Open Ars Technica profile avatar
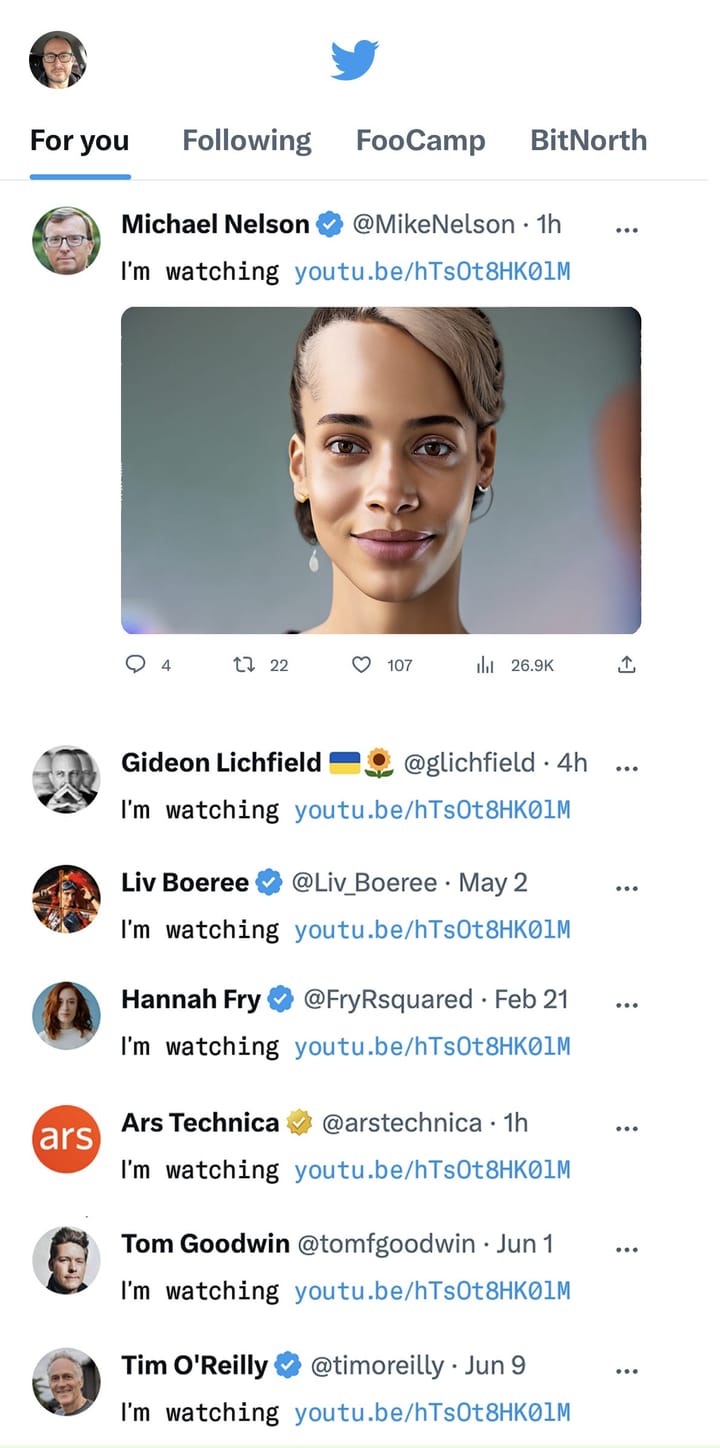This screenshot has height=1448, width=720. tap(66, 1138)
